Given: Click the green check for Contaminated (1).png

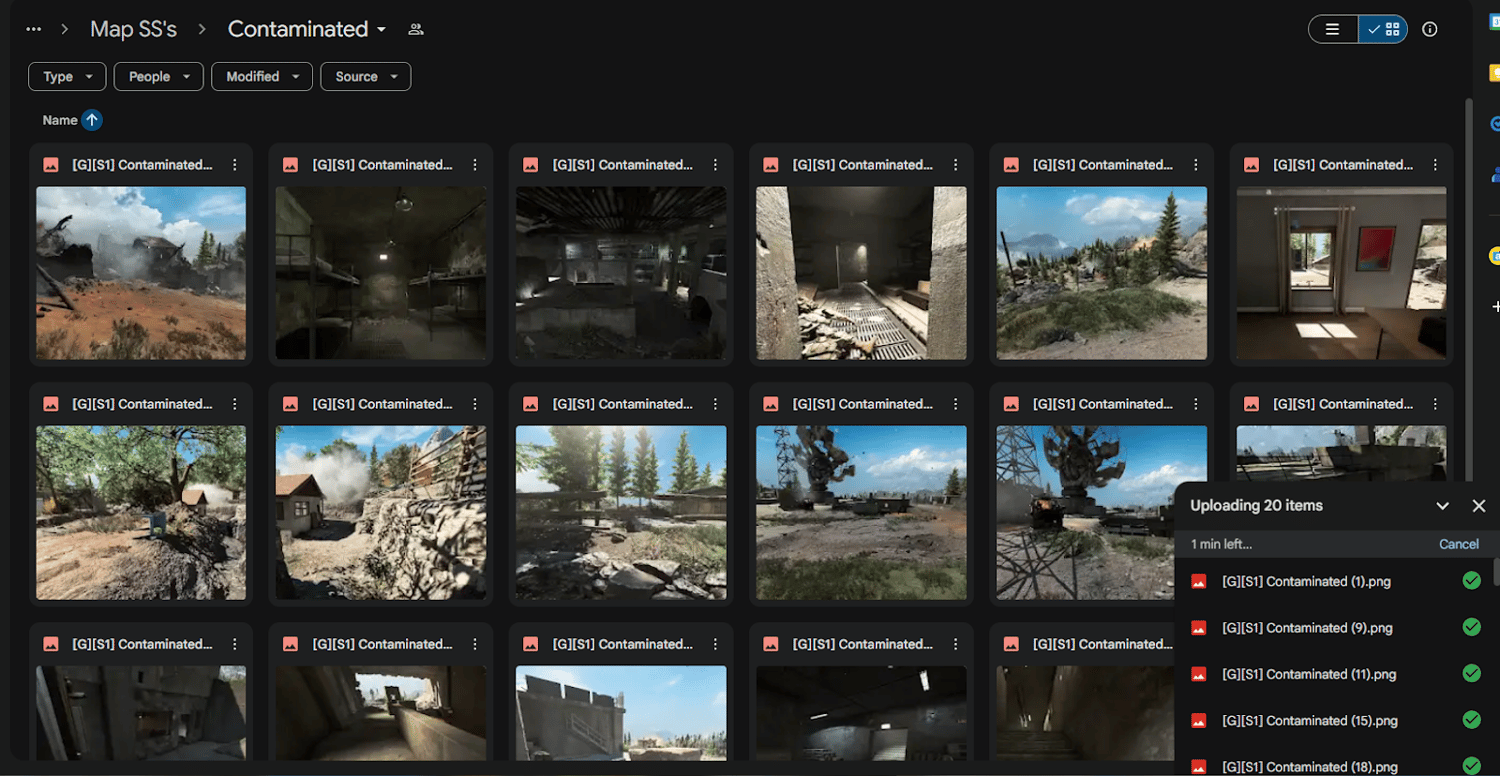Looking at the screenshot, I should coord(1472,581).
